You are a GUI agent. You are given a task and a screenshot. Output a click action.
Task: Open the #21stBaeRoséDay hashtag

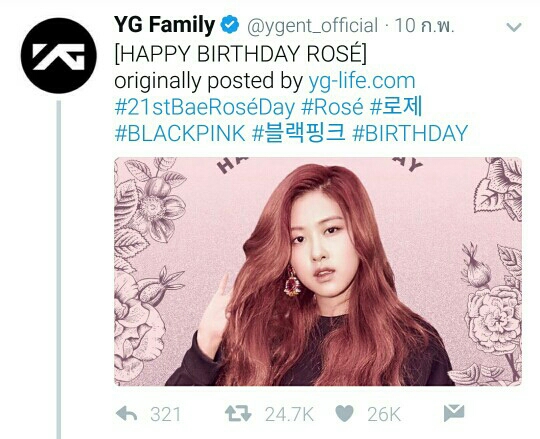[205, 107]
